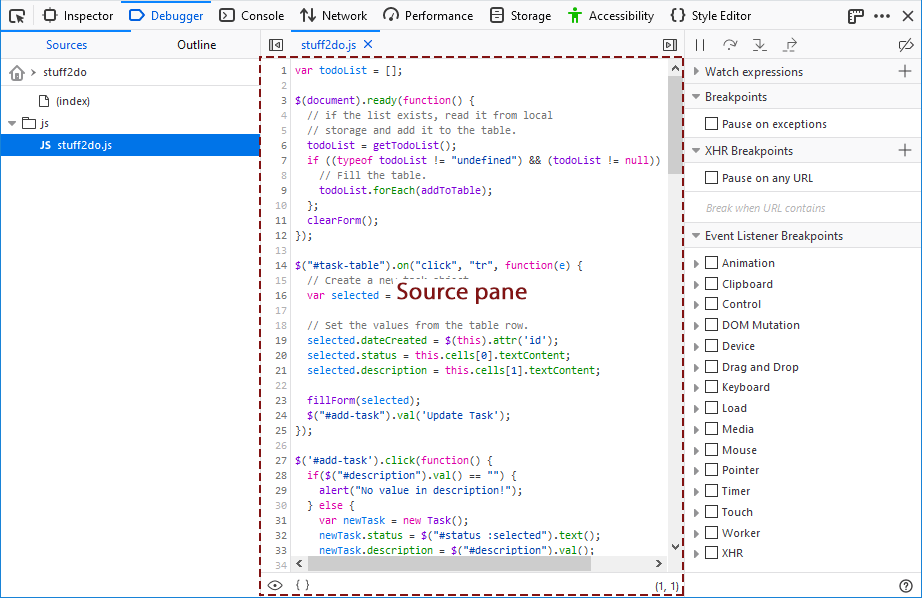Check Pause on any URL

pos(713,178)
